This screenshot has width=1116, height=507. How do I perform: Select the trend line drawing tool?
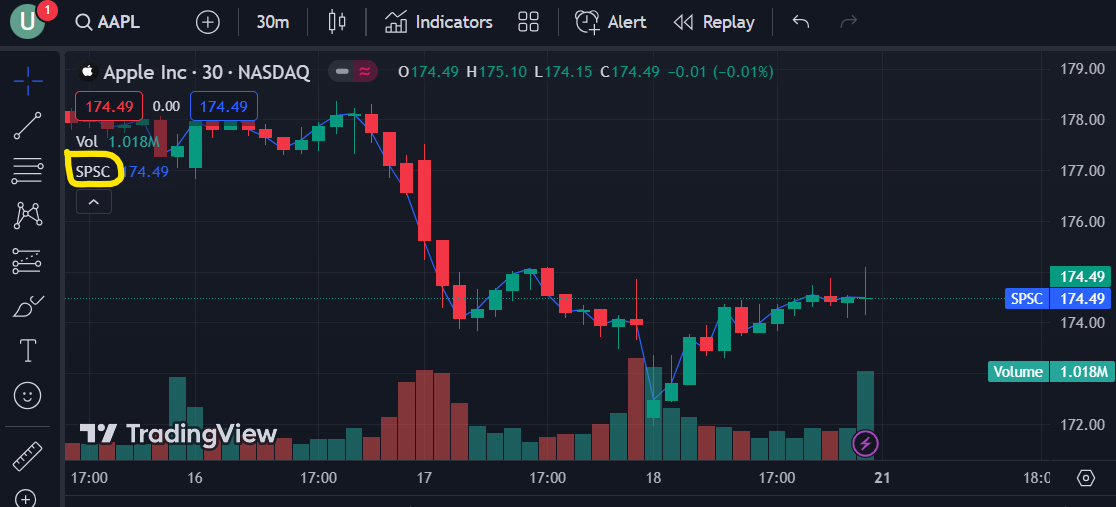click(x=28, y=125)
